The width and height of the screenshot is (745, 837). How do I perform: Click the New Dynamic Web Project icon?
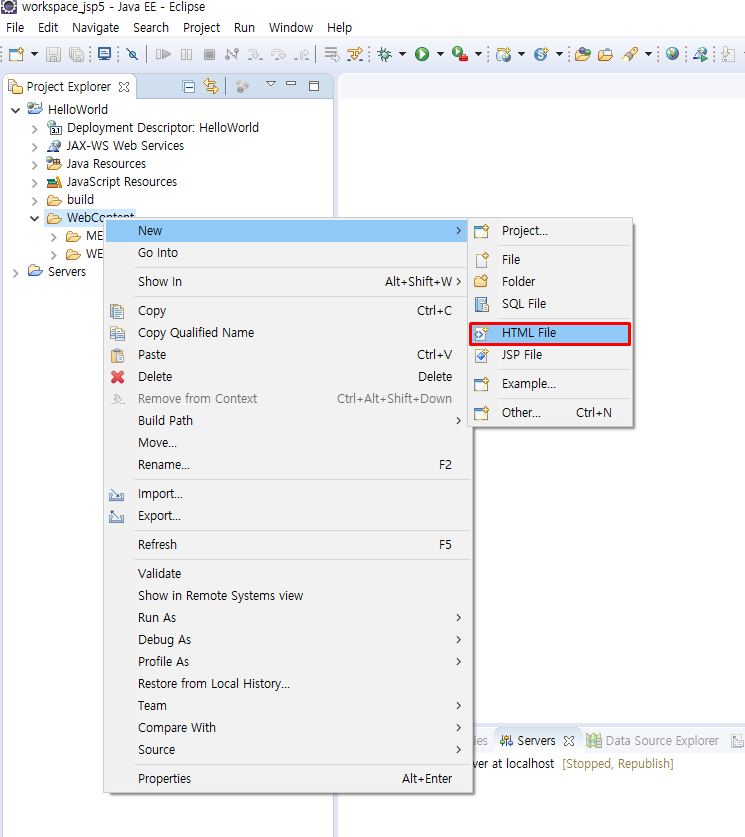(x=503, y=54)
